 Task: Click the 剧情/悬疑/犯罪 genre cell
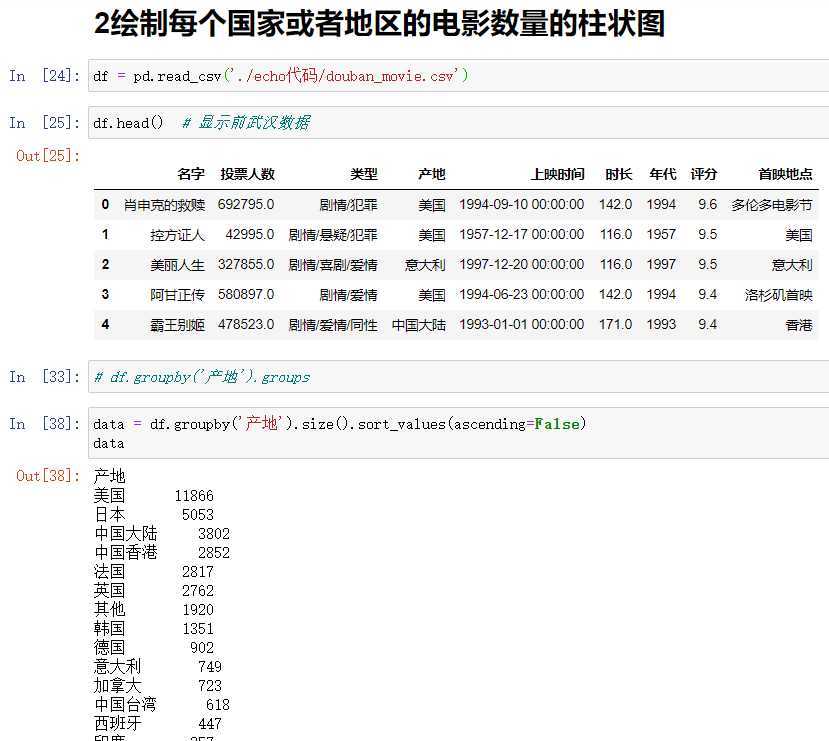coord(333,235)
